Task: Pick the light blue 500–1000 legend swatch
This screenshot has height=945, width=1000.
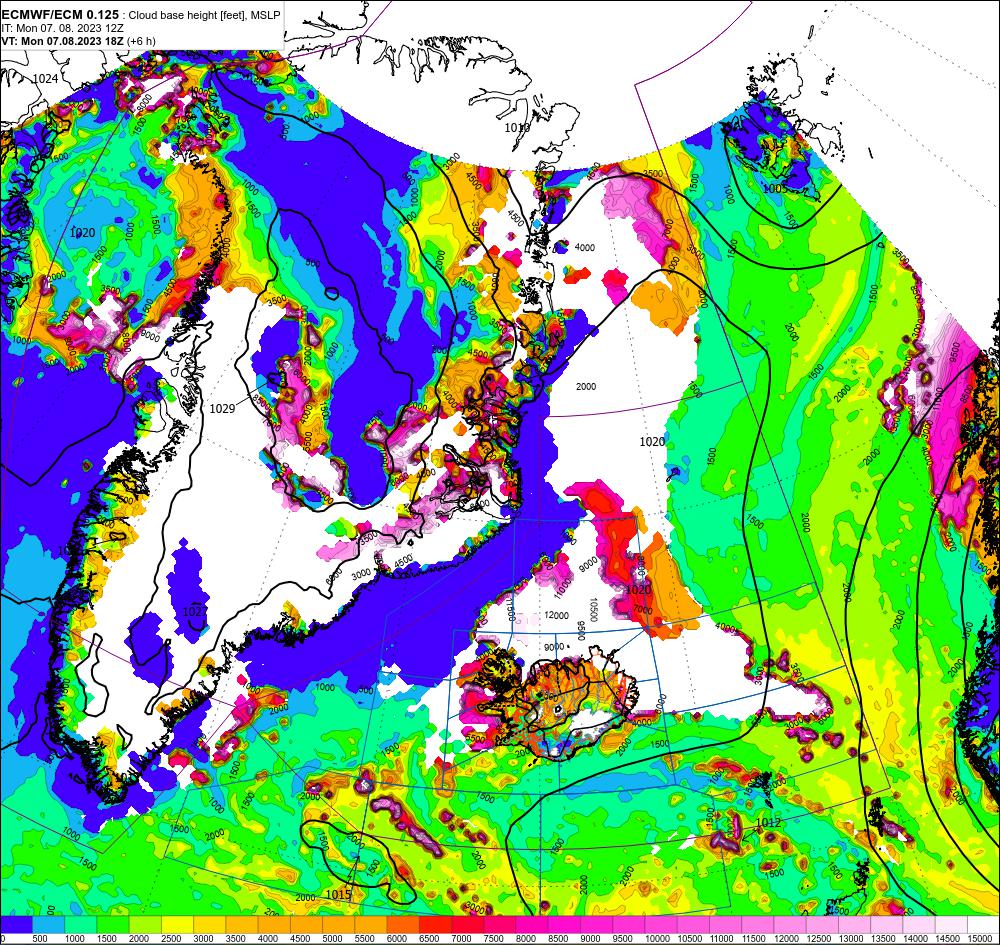Action: tap(48, 925)
